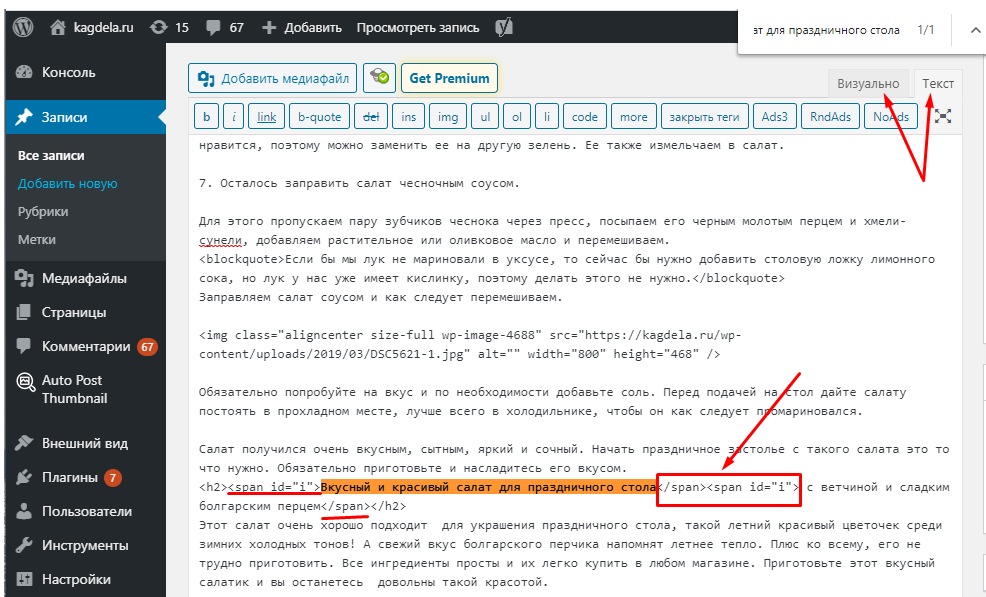Switch to the Визуально editor tab
986x597 pixels.
click(868, 83)
